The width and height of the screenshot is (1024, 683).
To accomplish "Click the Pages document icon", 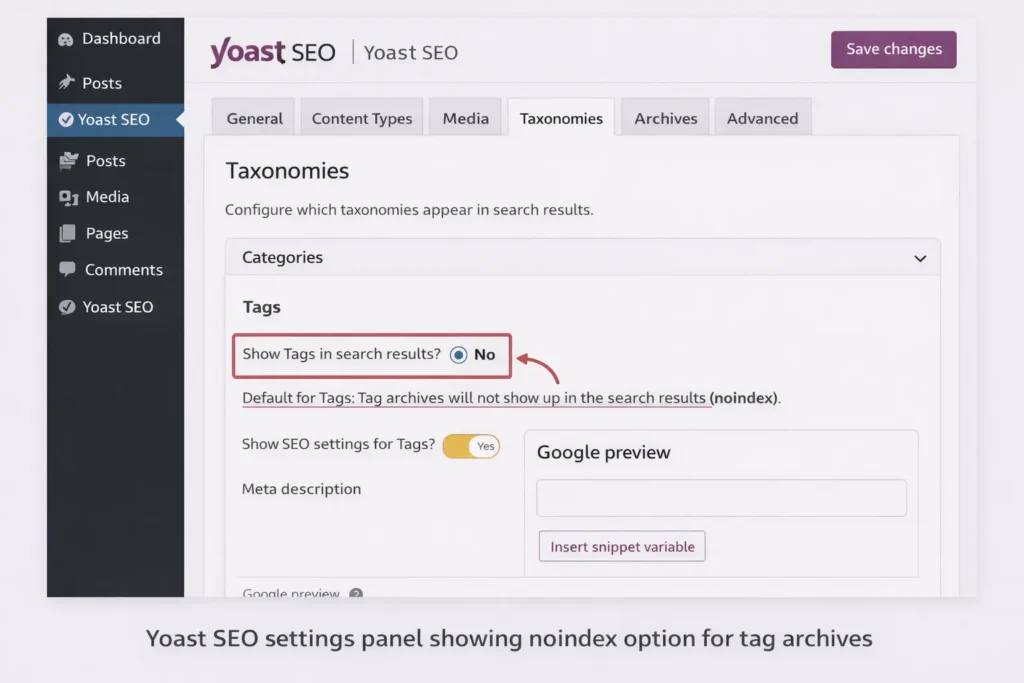I will (66, 233).
